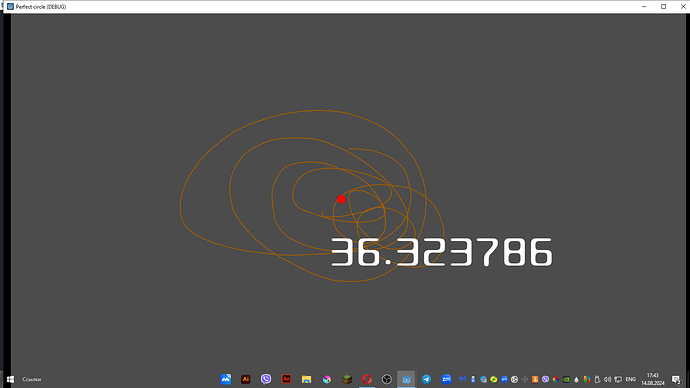Open the clock and date flyout
Image resolution: width=690 pixels, height=388 pixels.
pyautogui.click(x=653, y=379)
